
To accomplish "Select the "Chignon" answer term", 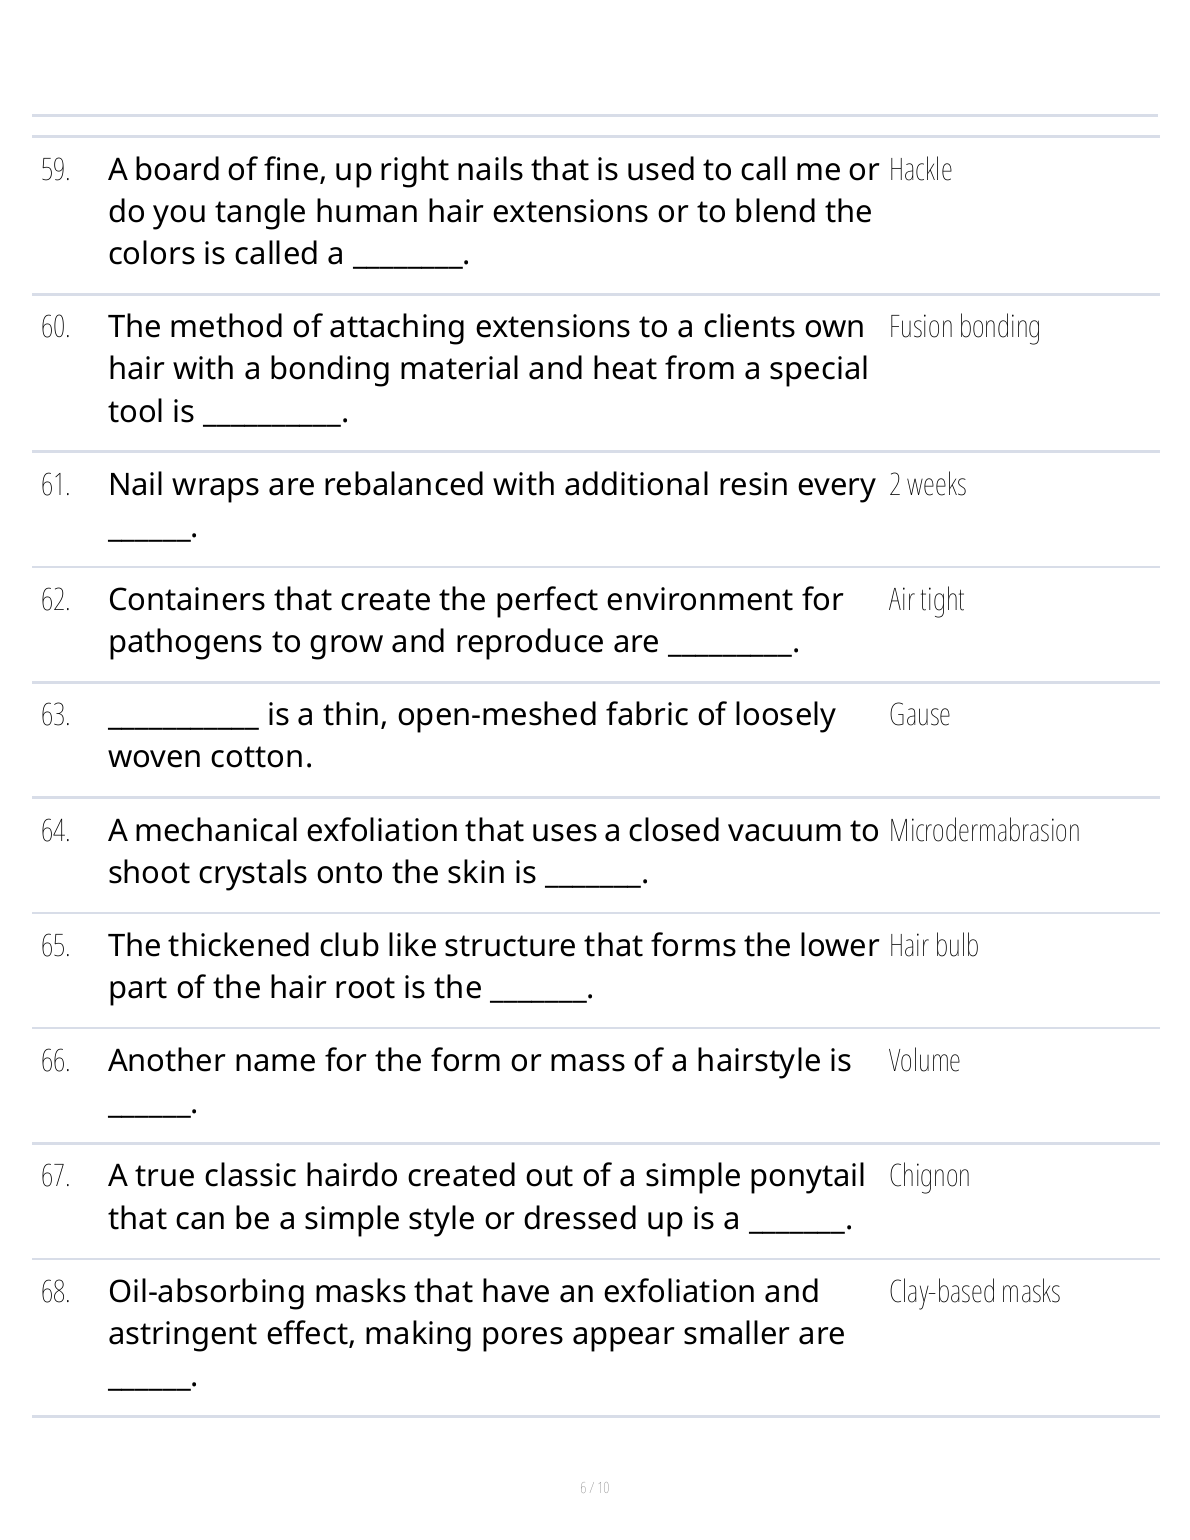I will click(929, 1176).
